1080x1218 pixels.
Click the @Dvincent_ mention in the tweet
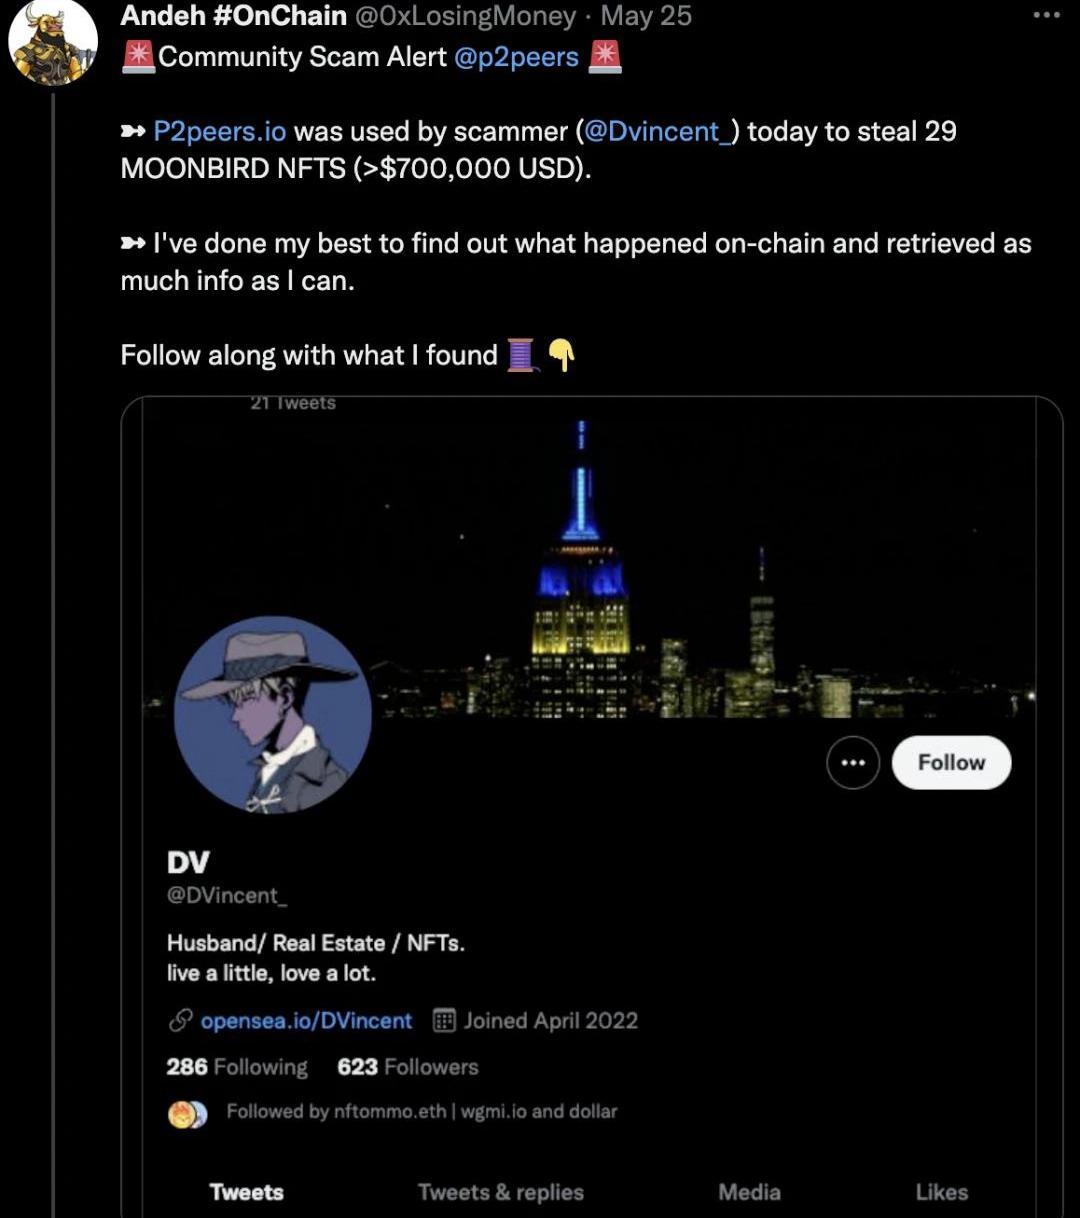pyautogui.click(x=656, y=131)
